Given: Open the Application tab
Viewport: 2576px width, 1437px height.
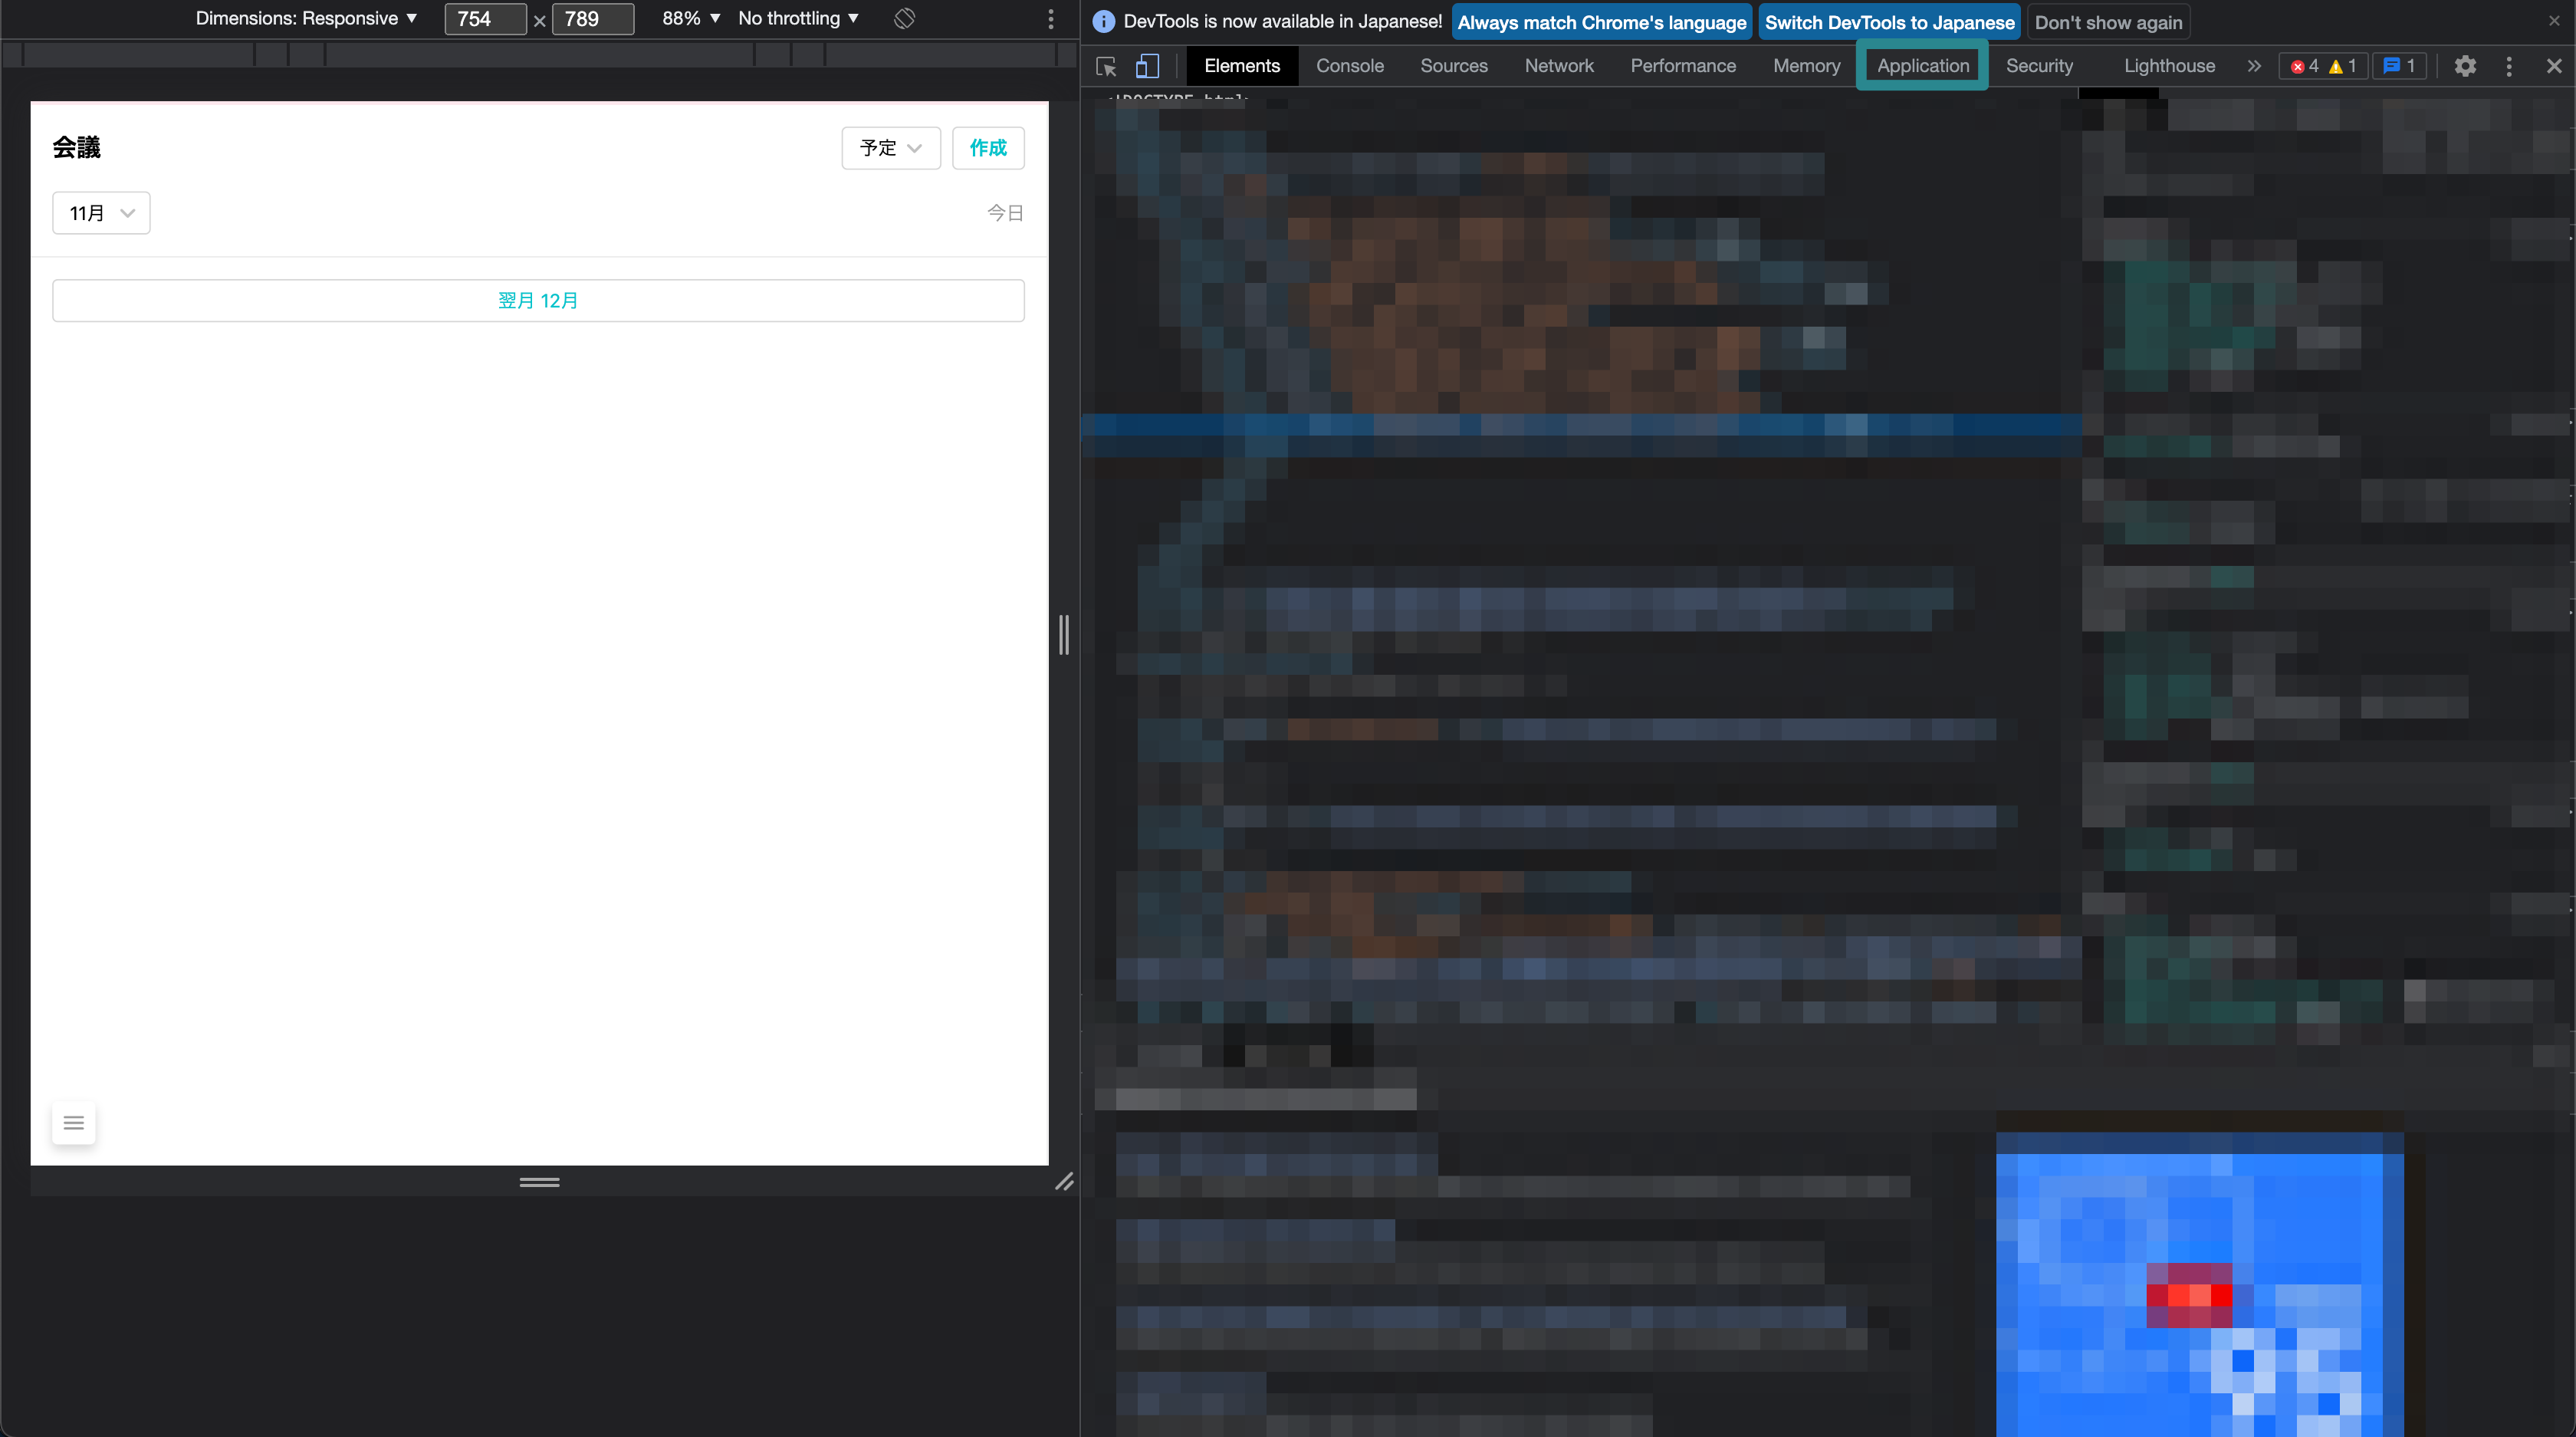Looking at the screenshot, I should pyautogui.click(x=1922, y=66).
